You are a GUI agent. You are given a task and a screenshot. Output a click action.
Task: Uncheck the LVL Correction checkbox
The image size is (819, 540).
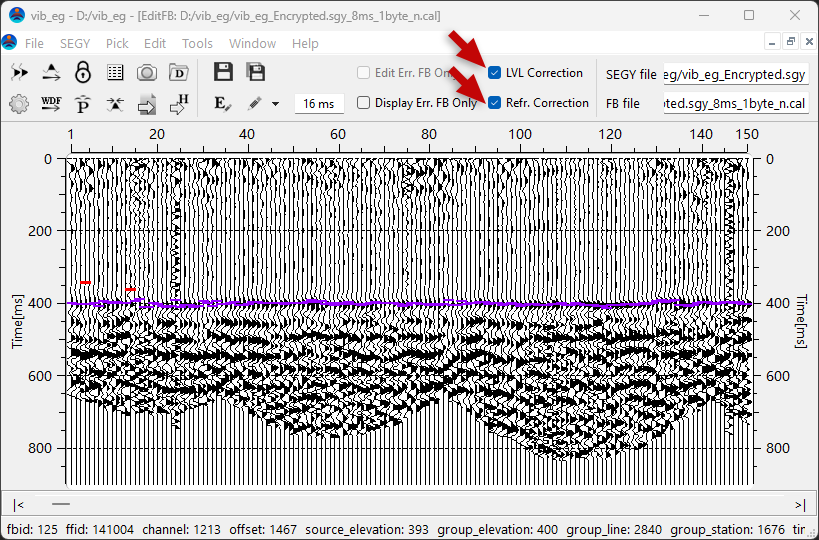point(495,73)
